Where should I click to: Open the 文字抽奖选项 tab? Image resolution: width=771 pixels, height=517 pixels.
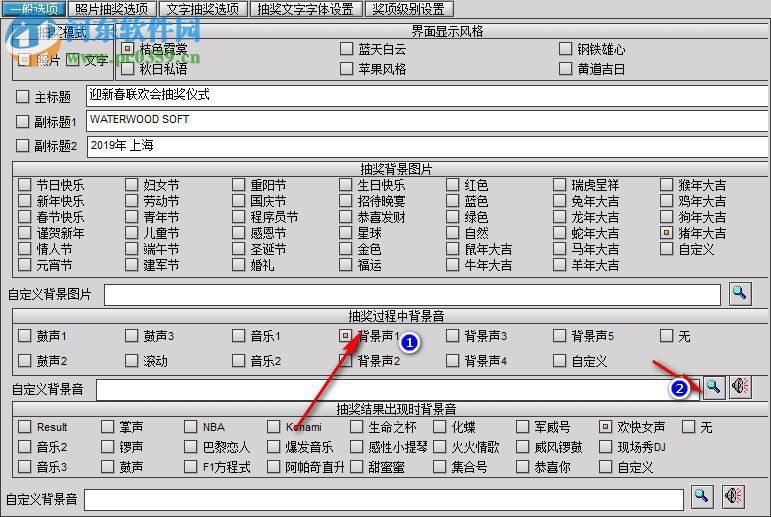click(x=202, y=9)
